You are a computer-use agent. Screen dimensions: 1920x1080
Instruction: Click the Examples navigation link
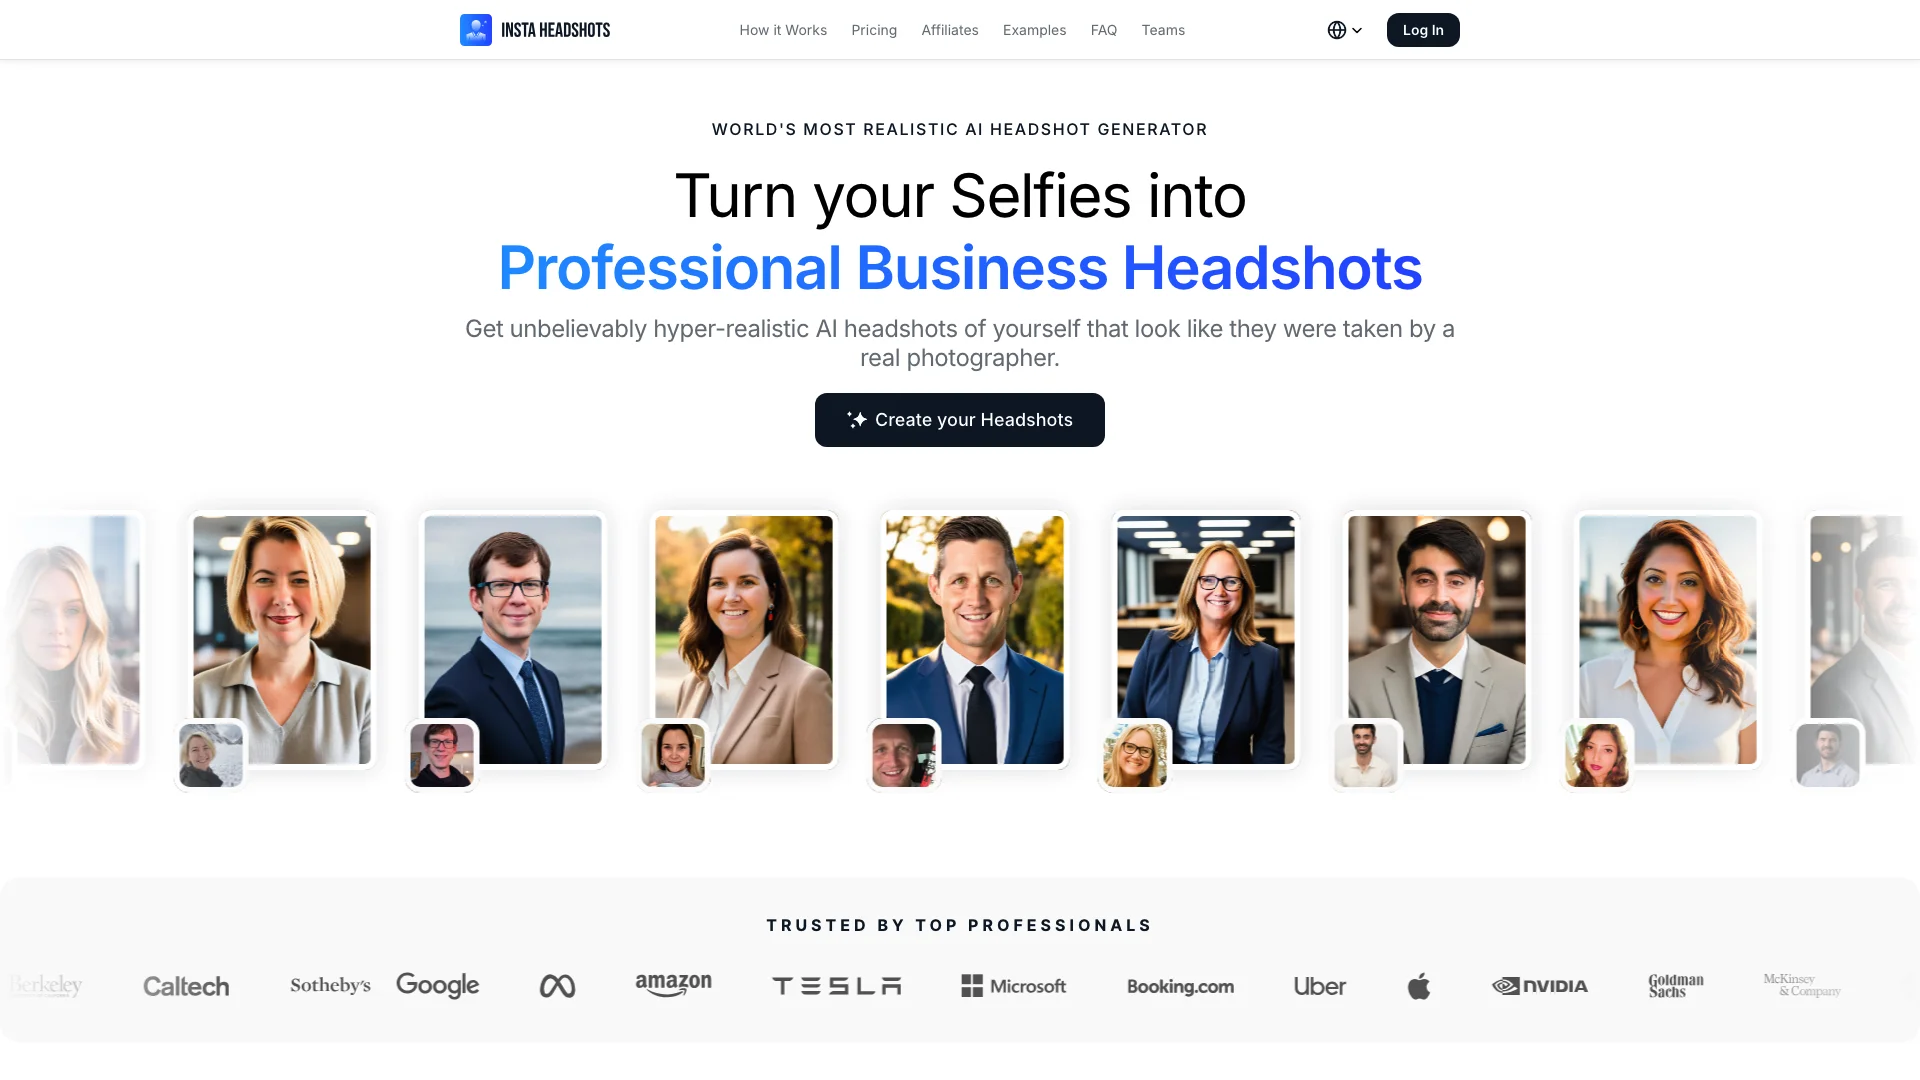(x=1034, y=29)
